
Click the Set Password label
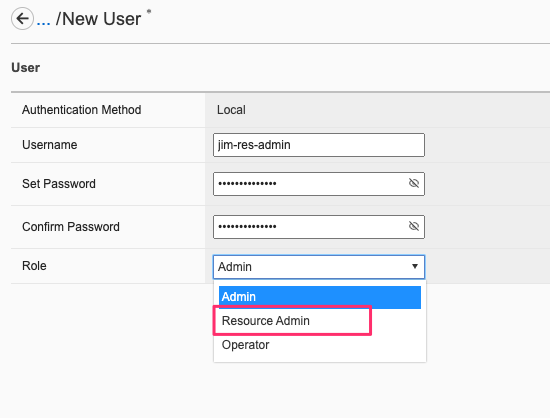59,184
